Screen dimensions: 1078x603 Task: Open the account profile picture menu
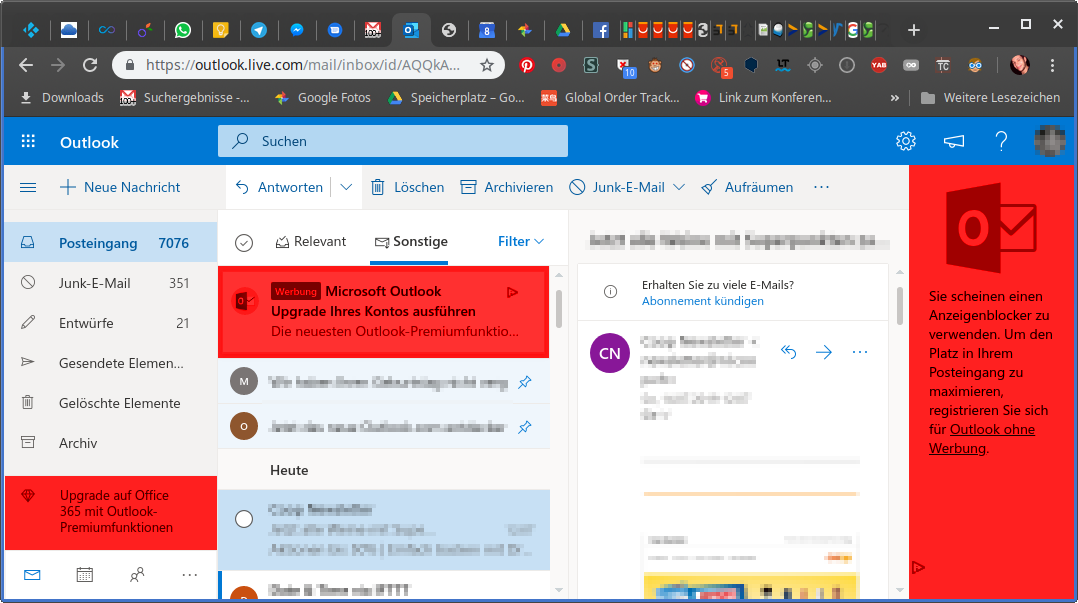click(x=1049, y=141)
